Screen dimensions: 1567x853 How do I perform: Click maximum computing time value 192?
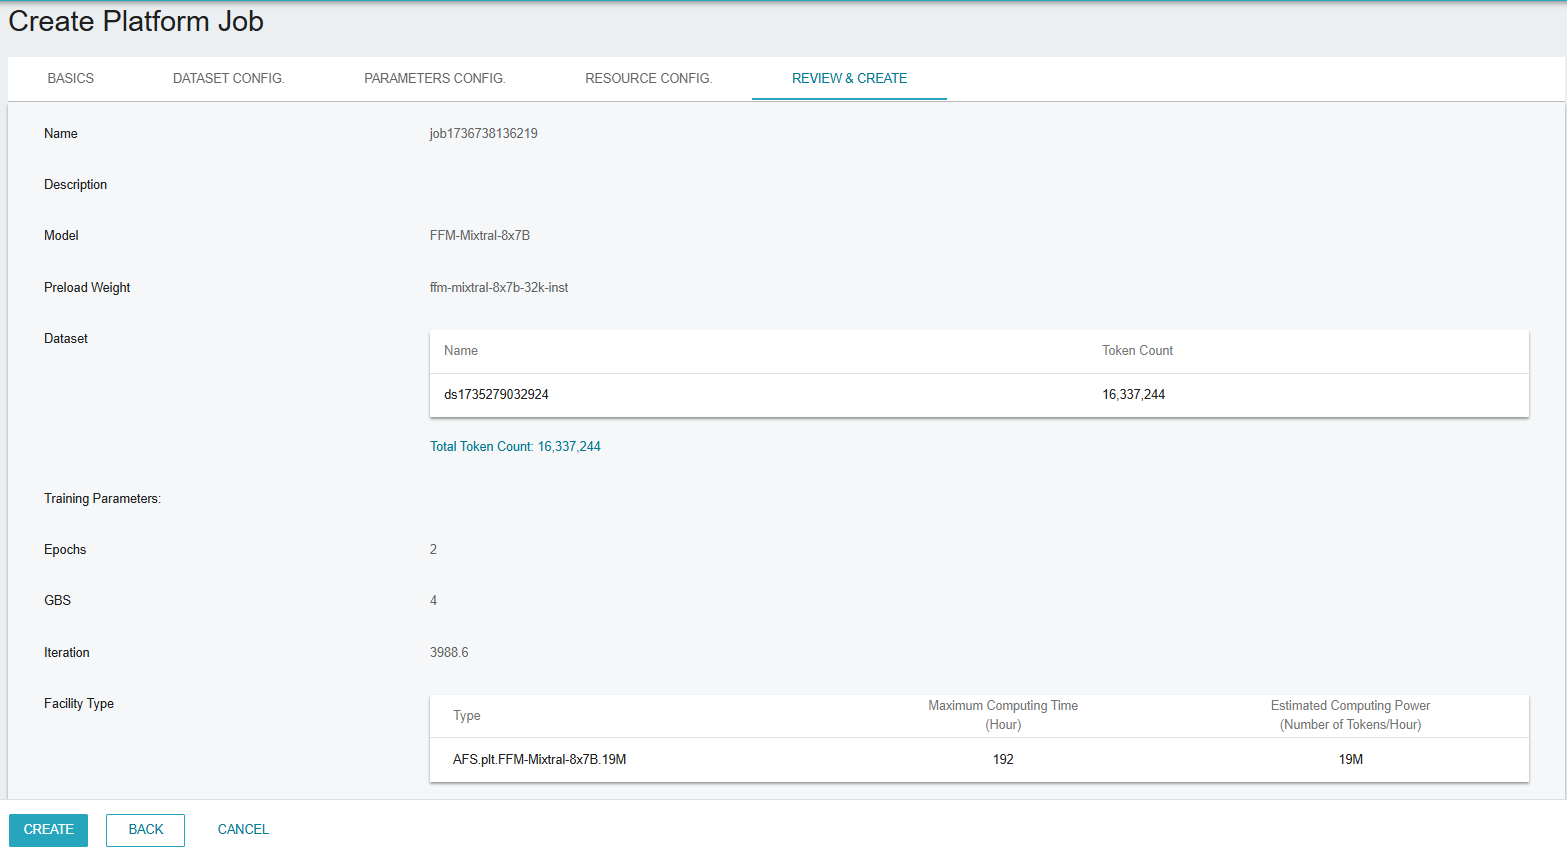[x=1003, y=760]
